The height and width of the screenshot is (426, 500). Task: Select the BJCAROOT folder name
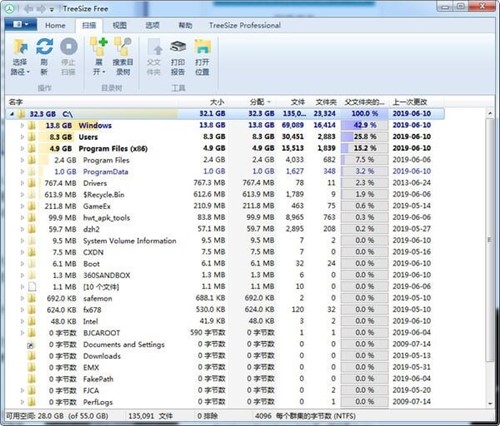tap(102, 333)
